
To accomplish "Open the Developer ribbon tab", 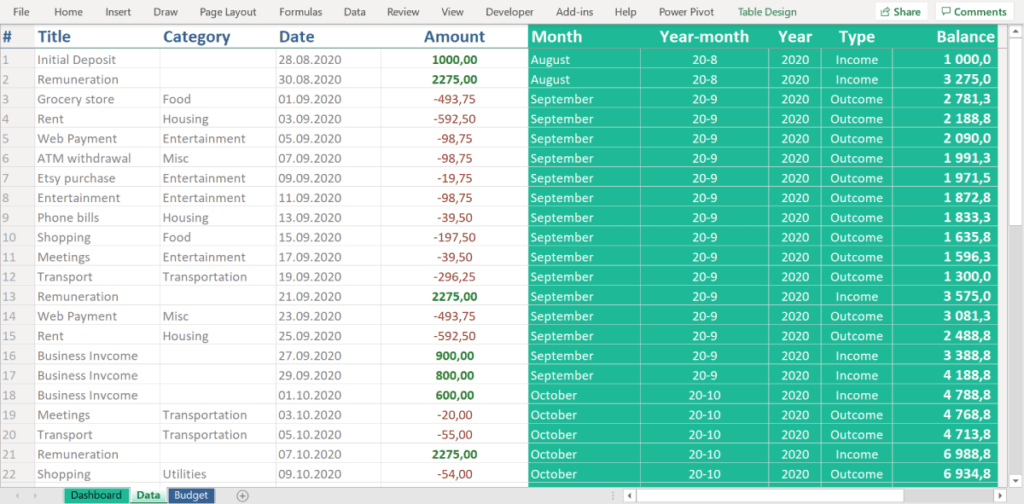I will [x=509, y=12].
